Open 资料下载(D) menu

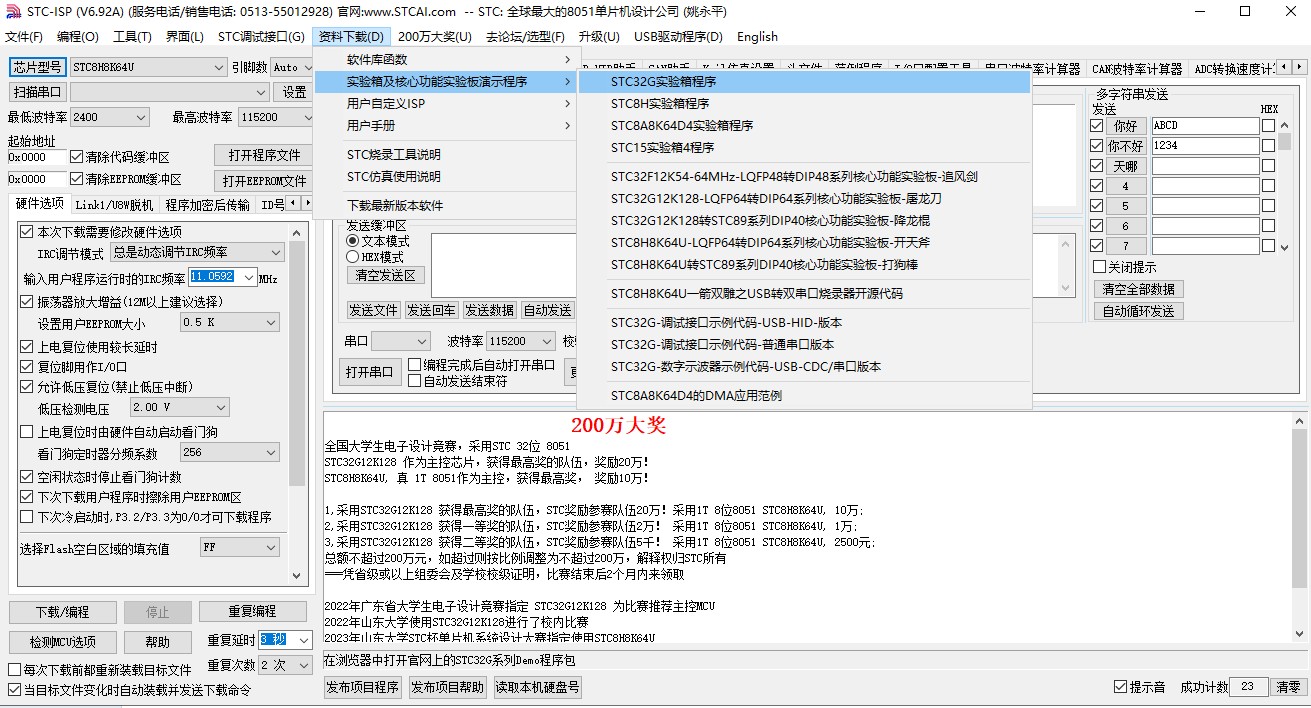pyautogui.click(x=351, y=37)
